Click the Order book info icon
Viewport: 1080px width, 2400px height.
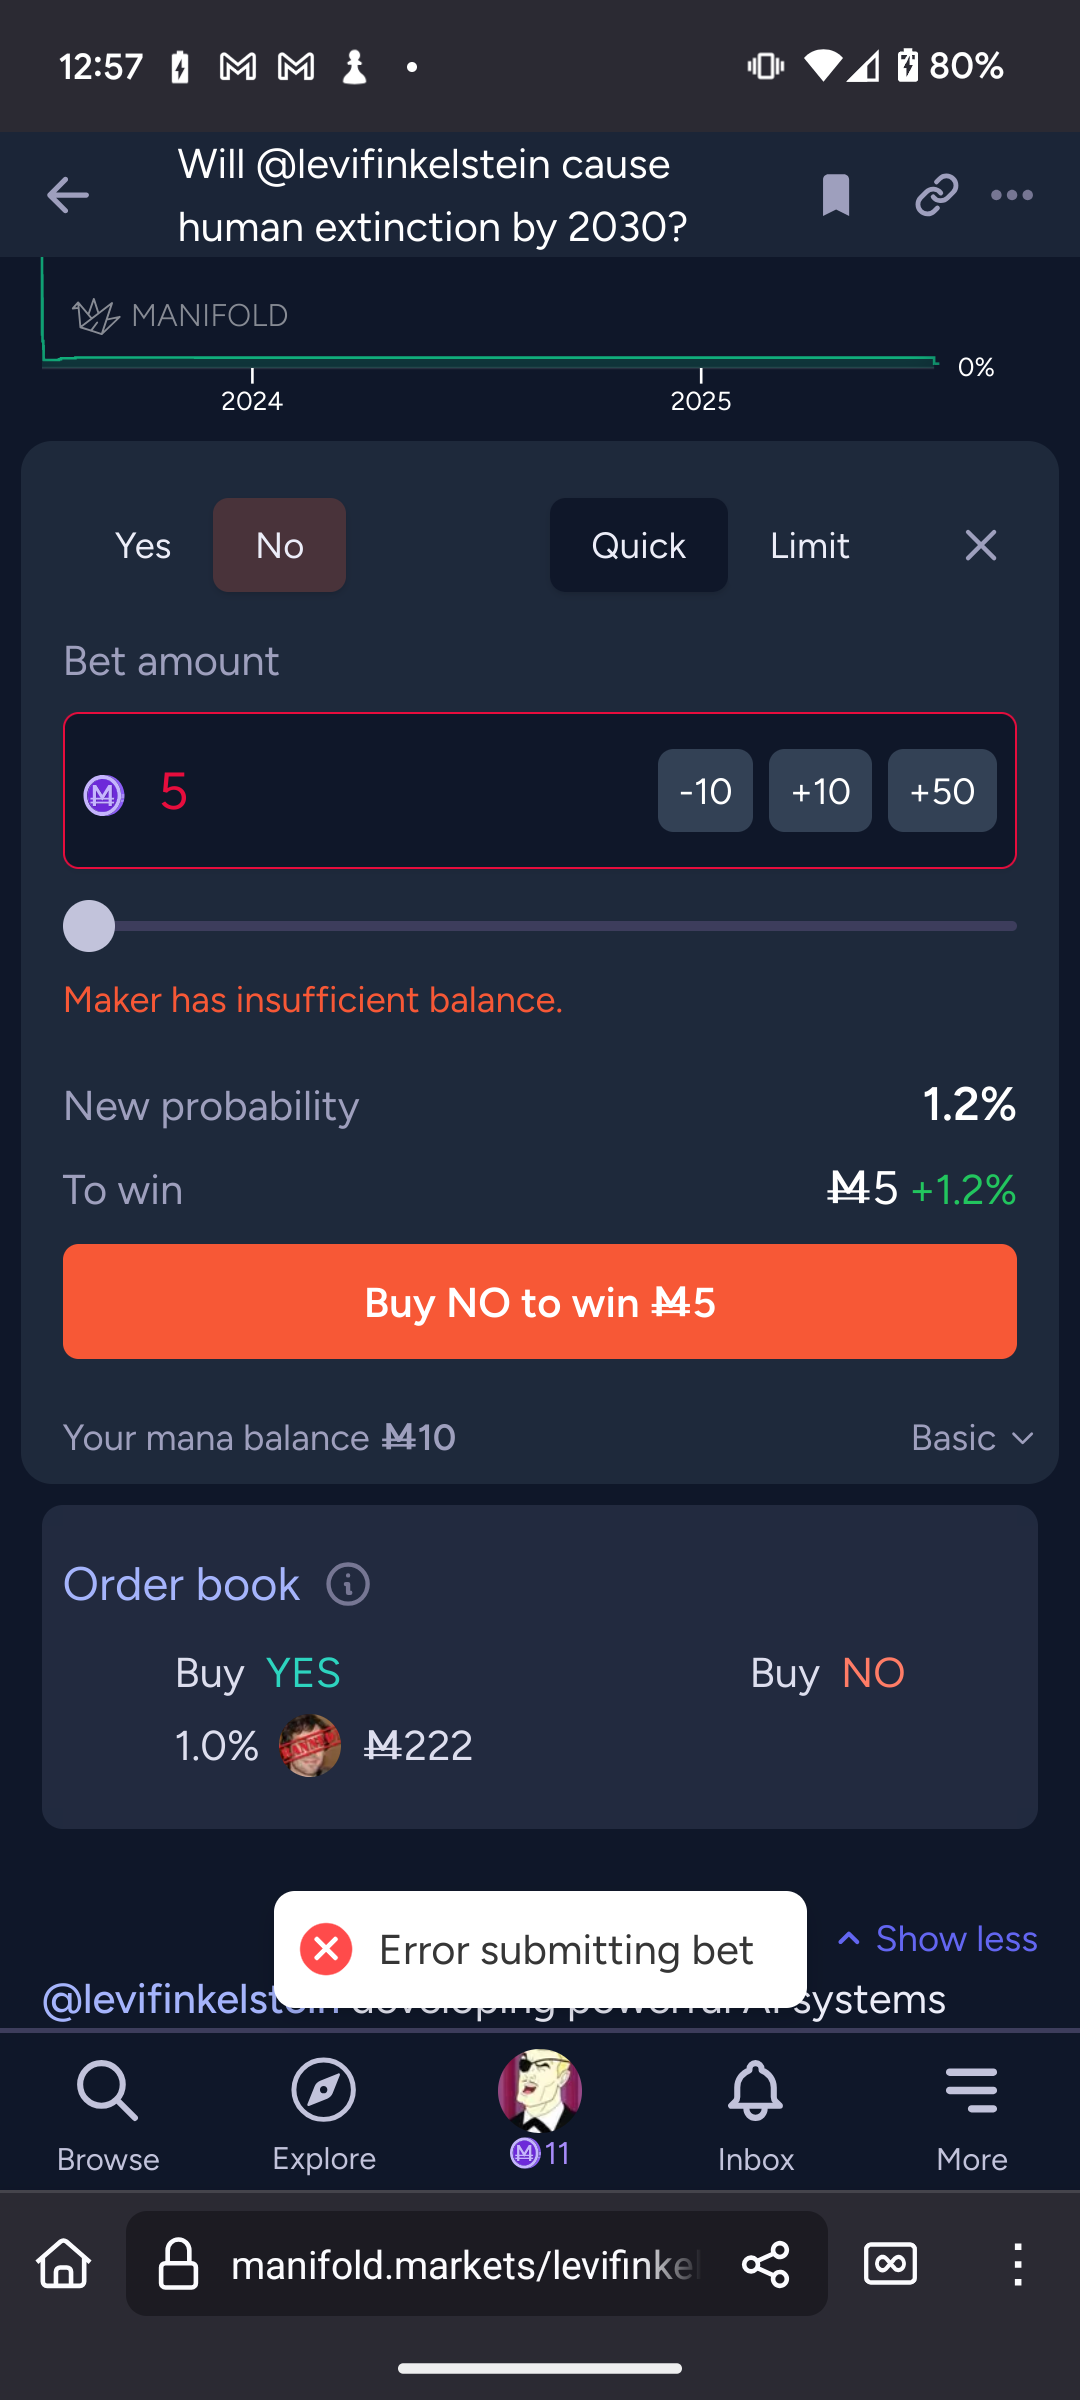click(x=348, y=1584)
